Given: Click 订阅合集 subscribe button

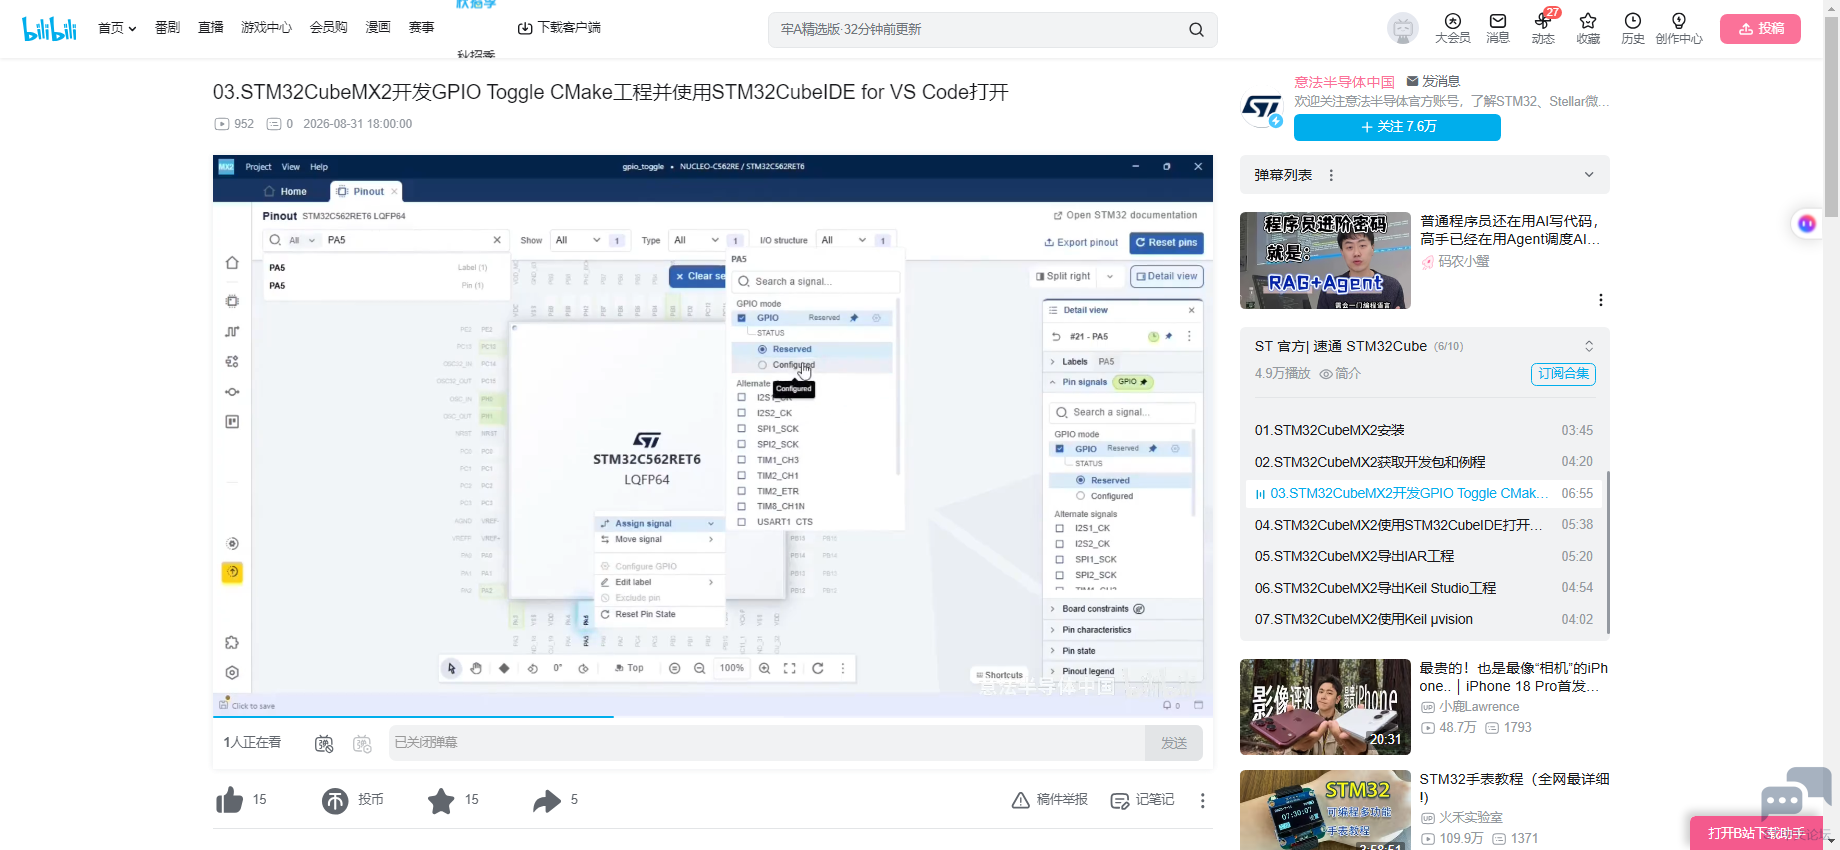Looking at the screenshot, I should (x=1563, y=374).
